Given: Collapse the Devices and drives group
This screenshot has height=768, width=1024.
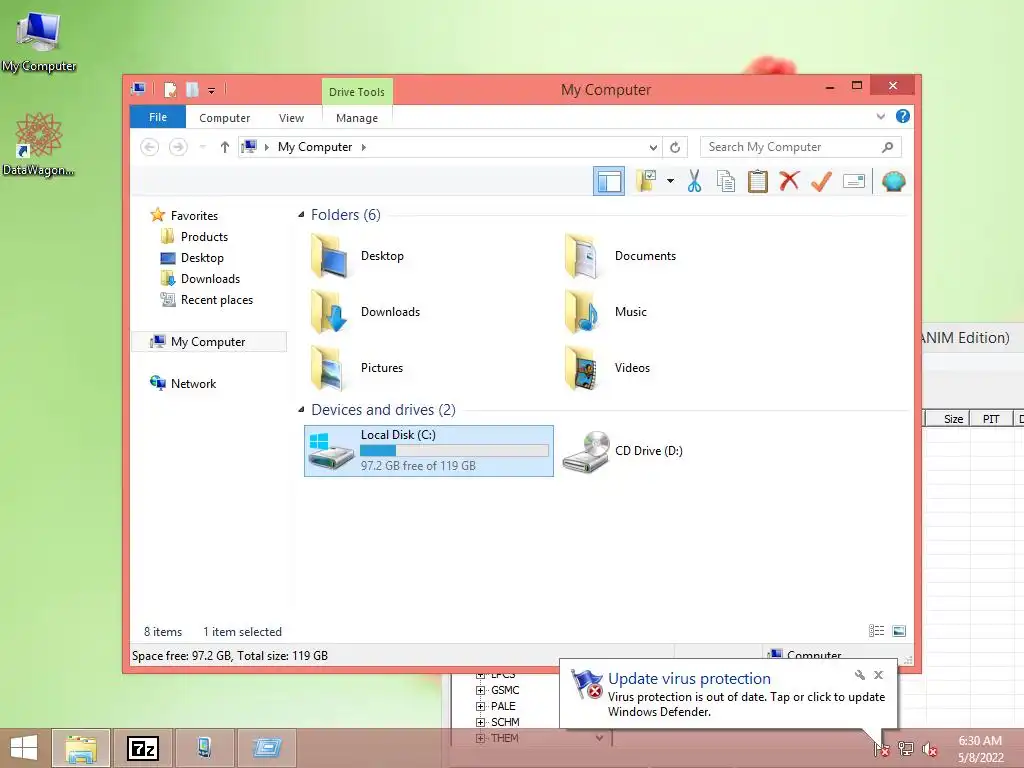Looking at the screenshot, I should (x=301, y=409).
